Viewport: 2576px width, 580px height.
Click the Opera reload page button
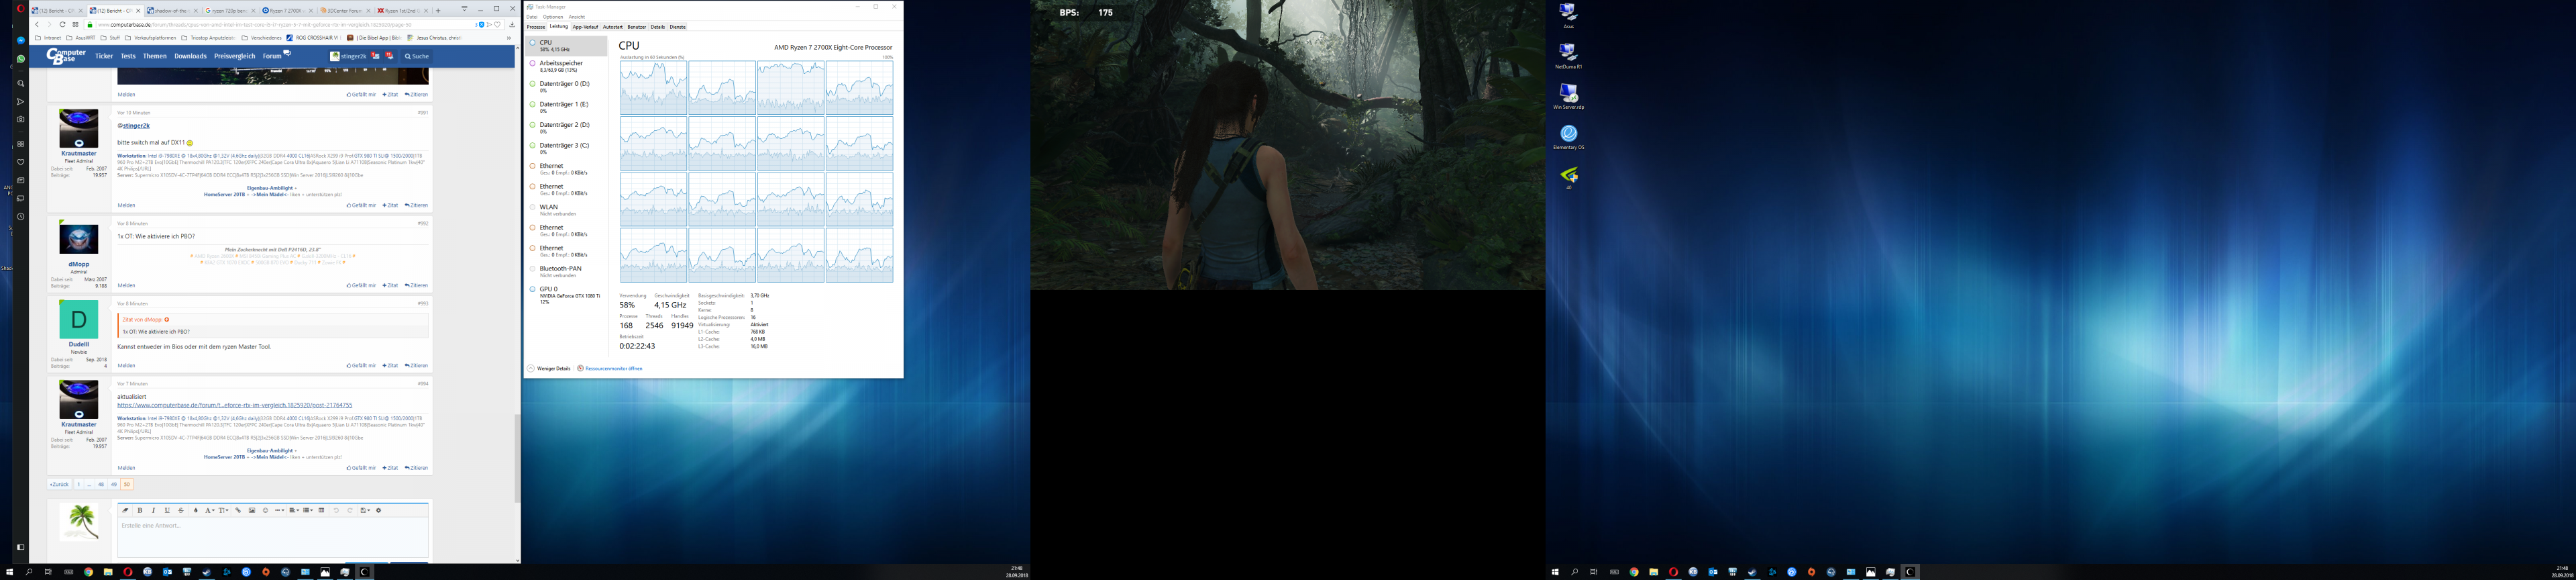[x=62, y=24]
